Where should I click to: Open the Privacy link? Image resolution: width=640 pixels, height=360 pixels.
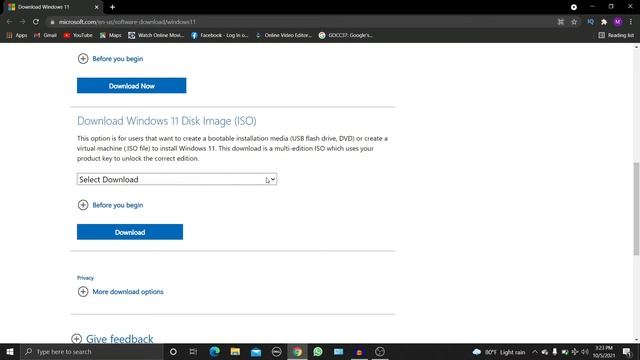[85, 278]
